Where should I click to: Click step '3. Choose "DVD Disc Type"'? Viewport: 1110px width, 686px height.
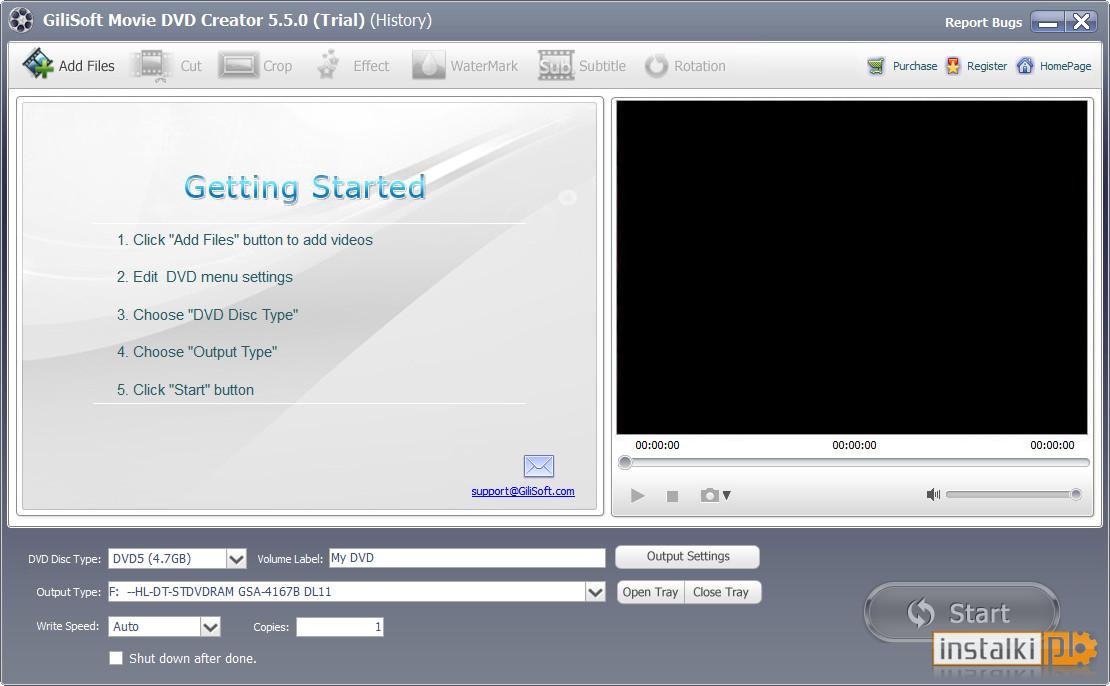(207, 315)
